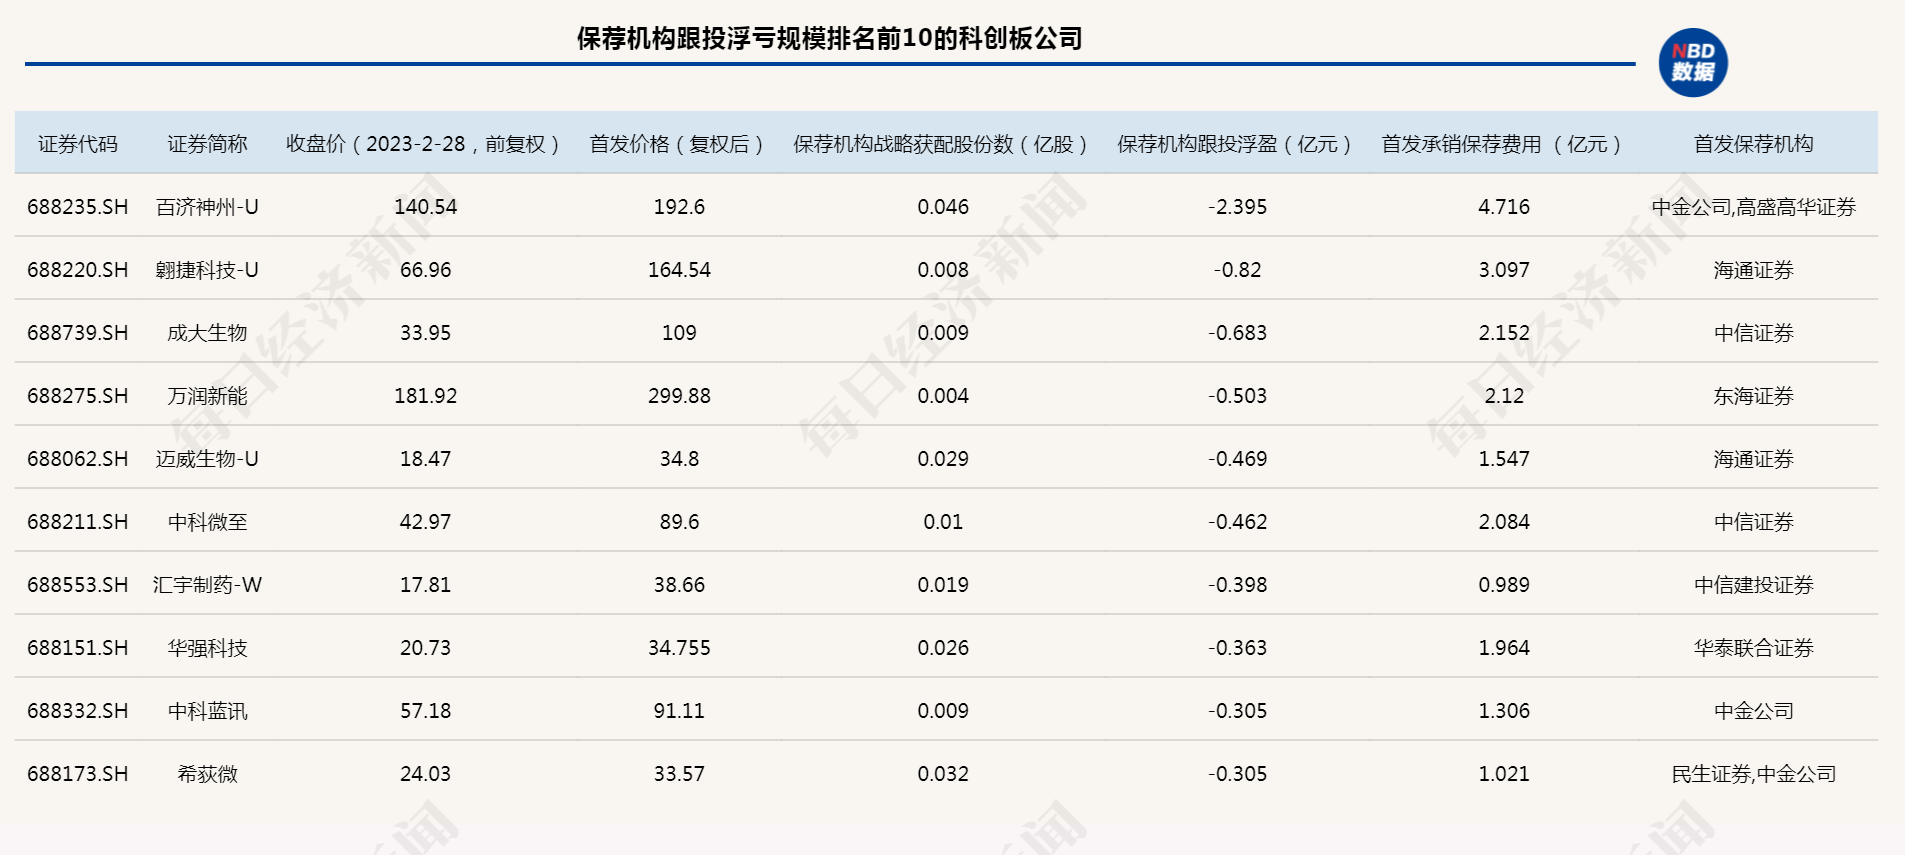Screen dimensions: 1905x855
Task: Select the company name 希荻微
Action: pyautogui.click(x=207, y=774)
